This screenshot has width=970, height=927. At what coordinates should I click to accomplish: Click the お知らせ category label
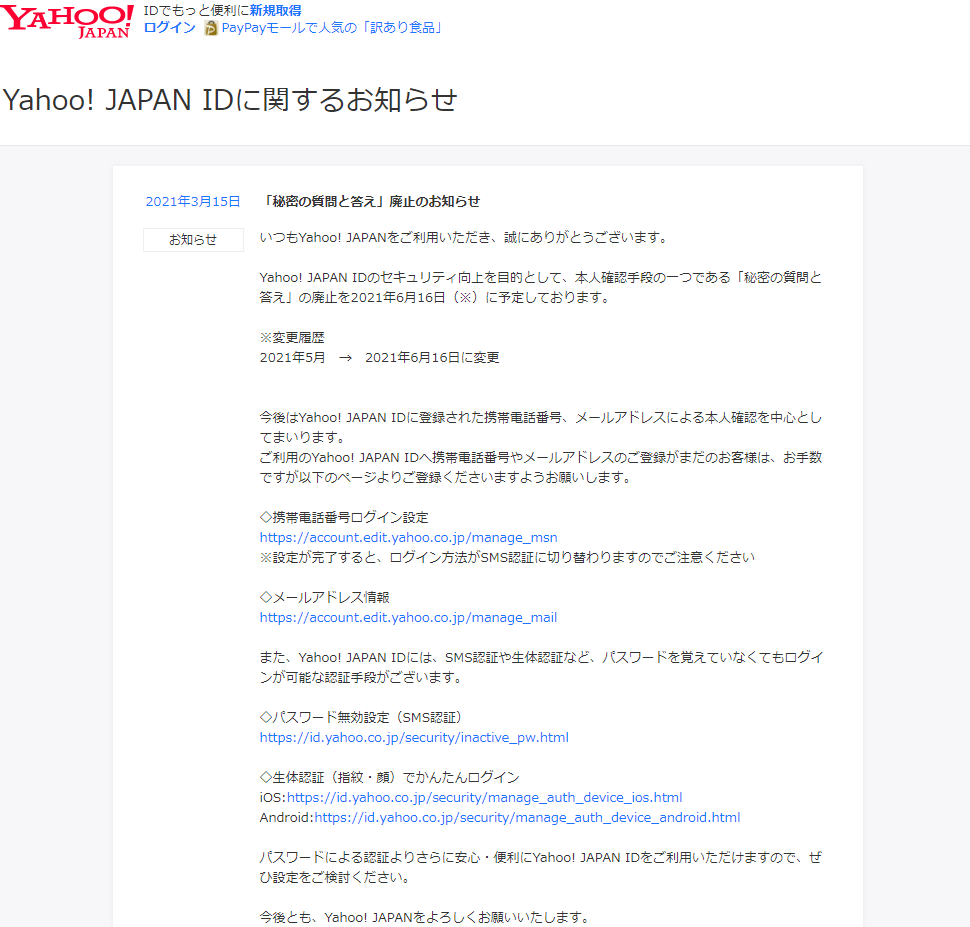(x=193, y=239)
